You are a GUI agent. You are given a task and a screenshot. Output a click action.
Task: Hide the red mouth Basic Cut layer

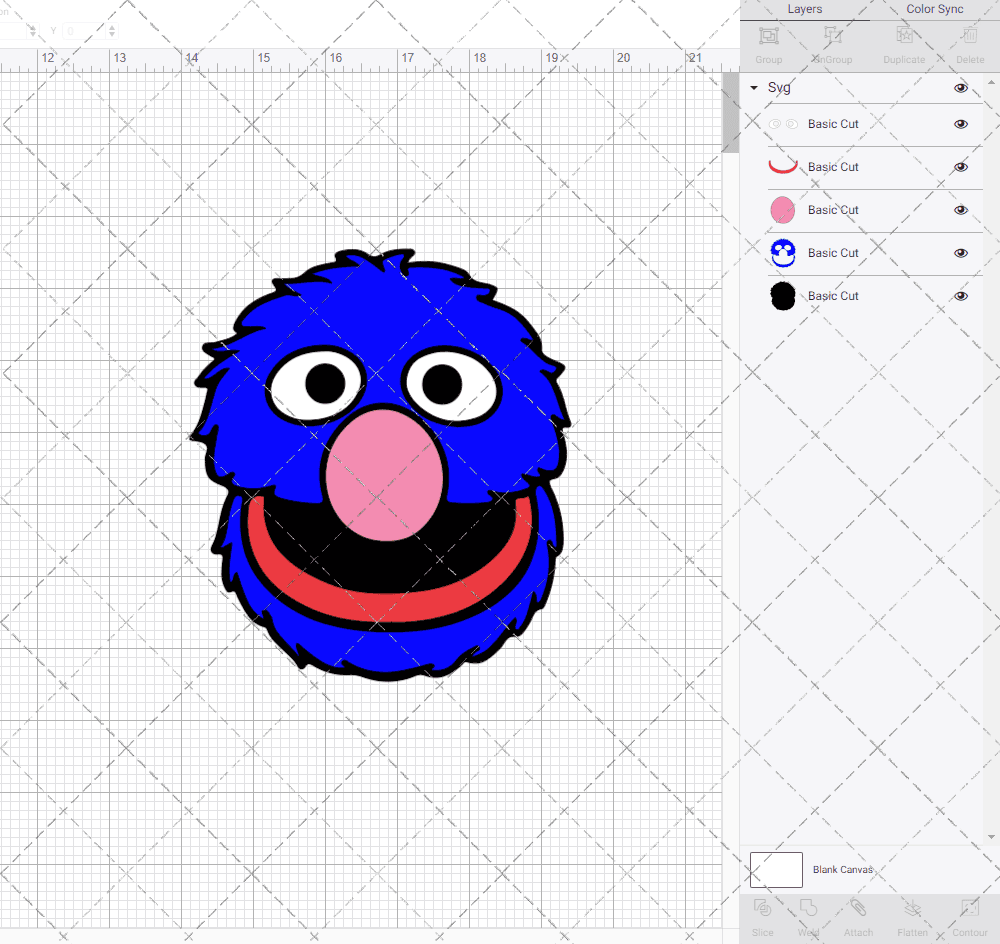960,167
